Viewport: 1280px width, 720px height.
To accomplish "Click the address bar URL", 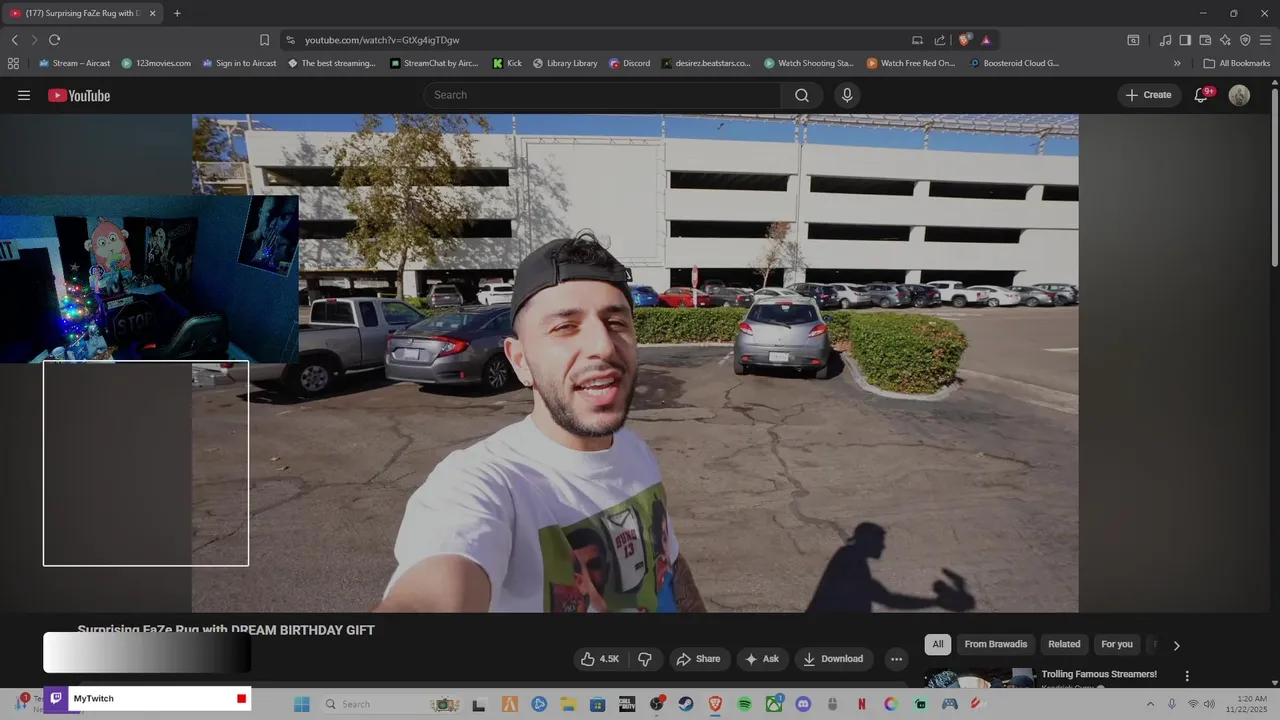I will (x=382, y=40).
